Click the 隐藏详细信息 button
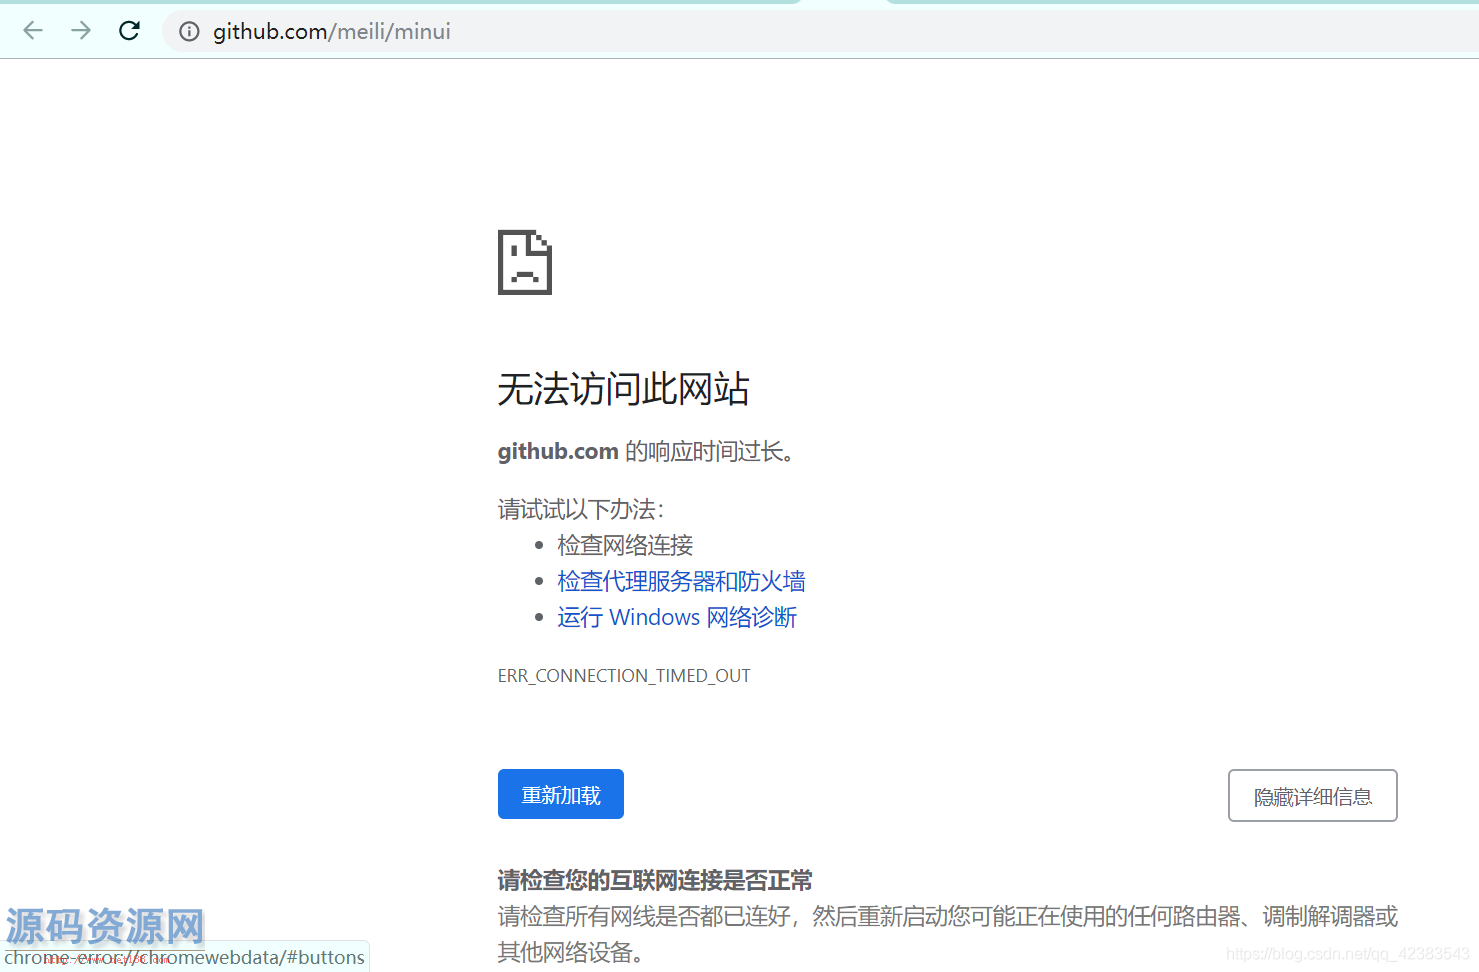Viewport: 1479px width, 972px height. point(1312,796)
